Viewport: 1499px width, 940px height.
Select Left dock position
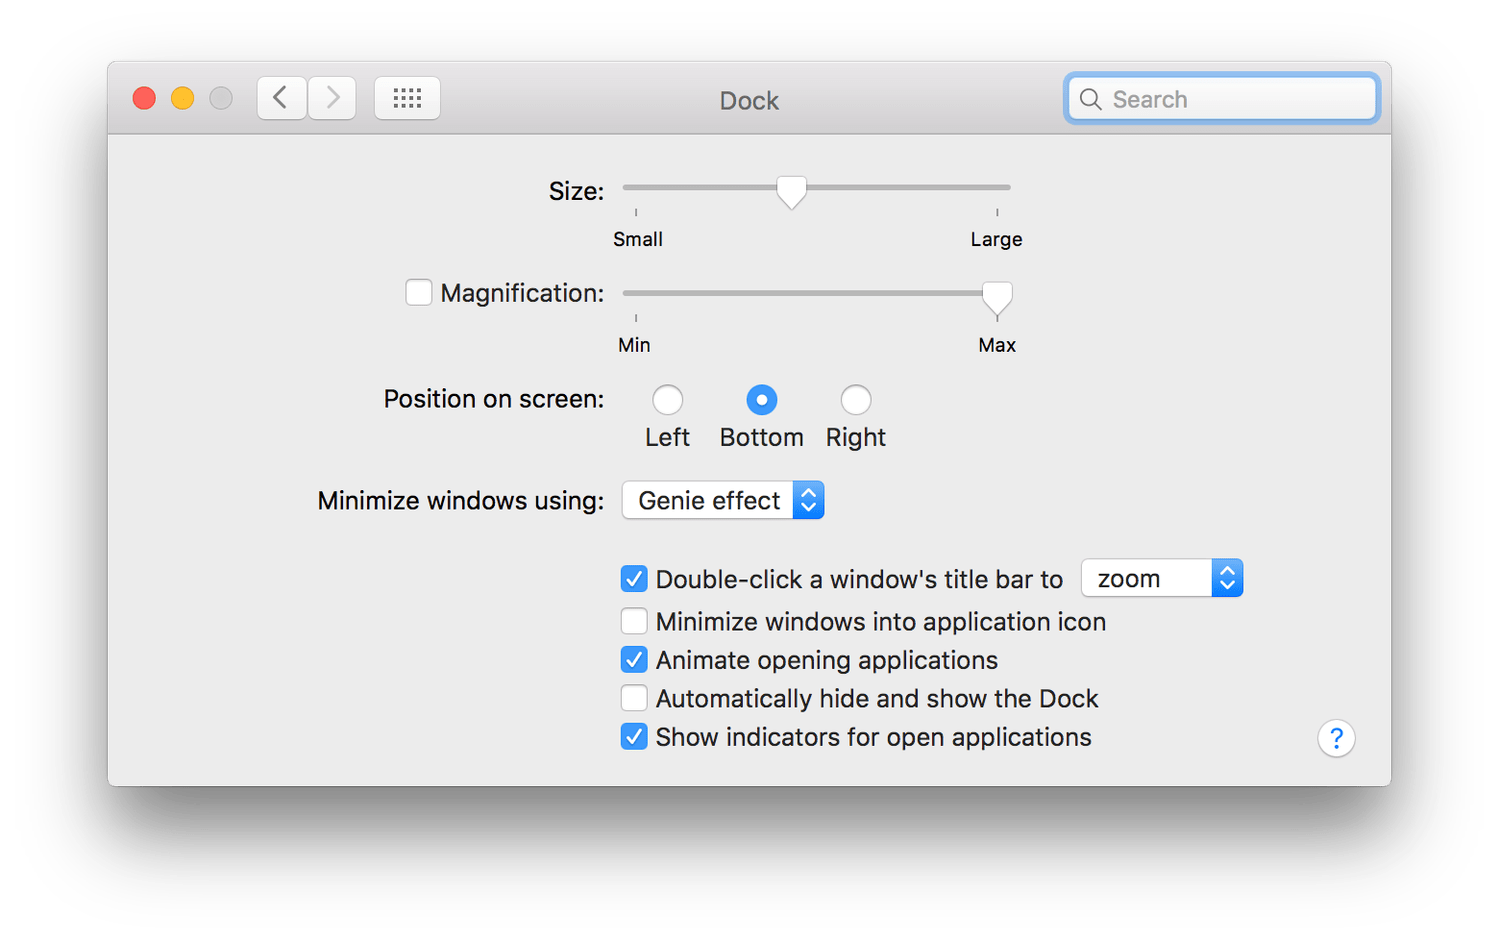click(x=668, y=400)
